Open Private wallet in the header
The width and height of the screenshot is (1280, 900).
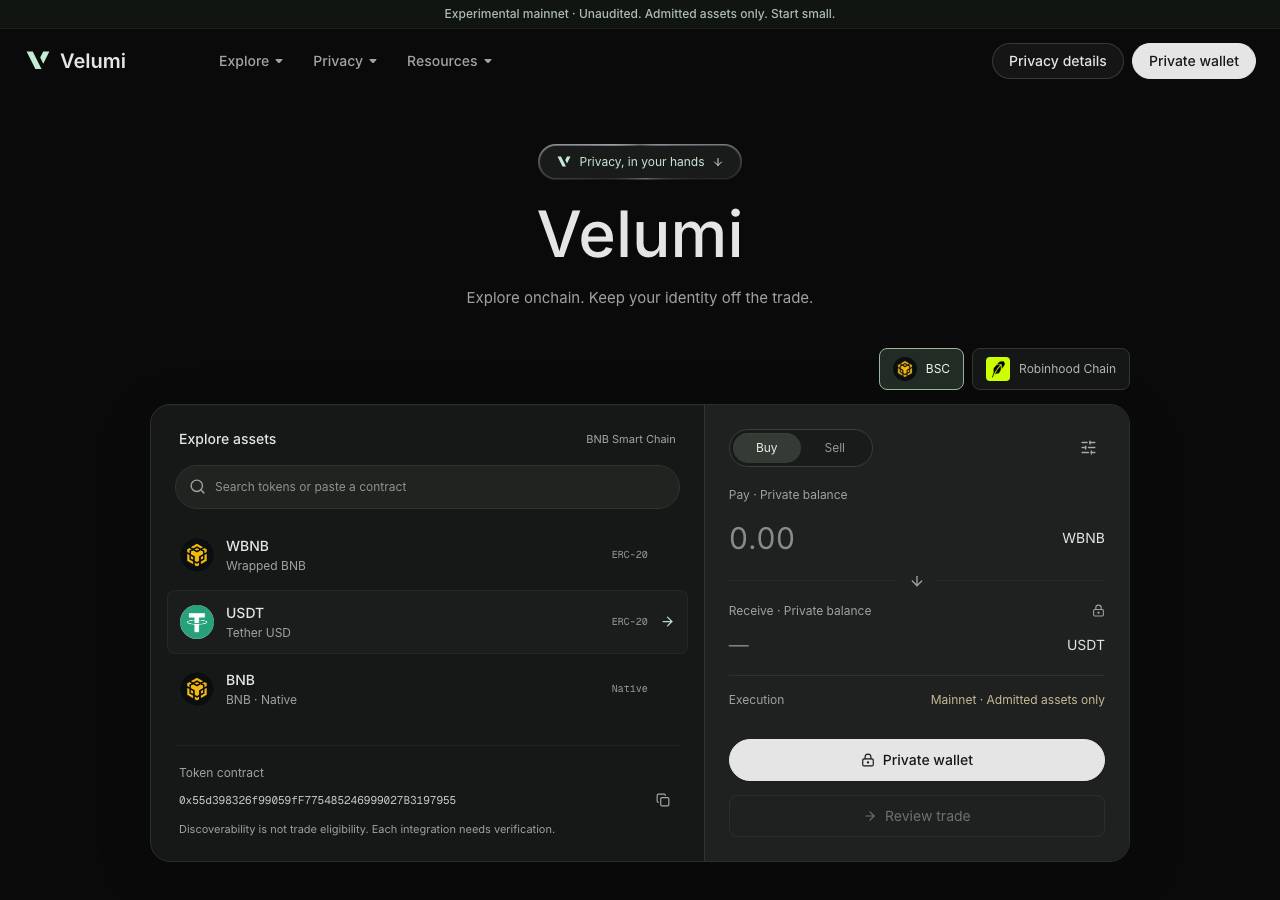(x=1194, y=61)
